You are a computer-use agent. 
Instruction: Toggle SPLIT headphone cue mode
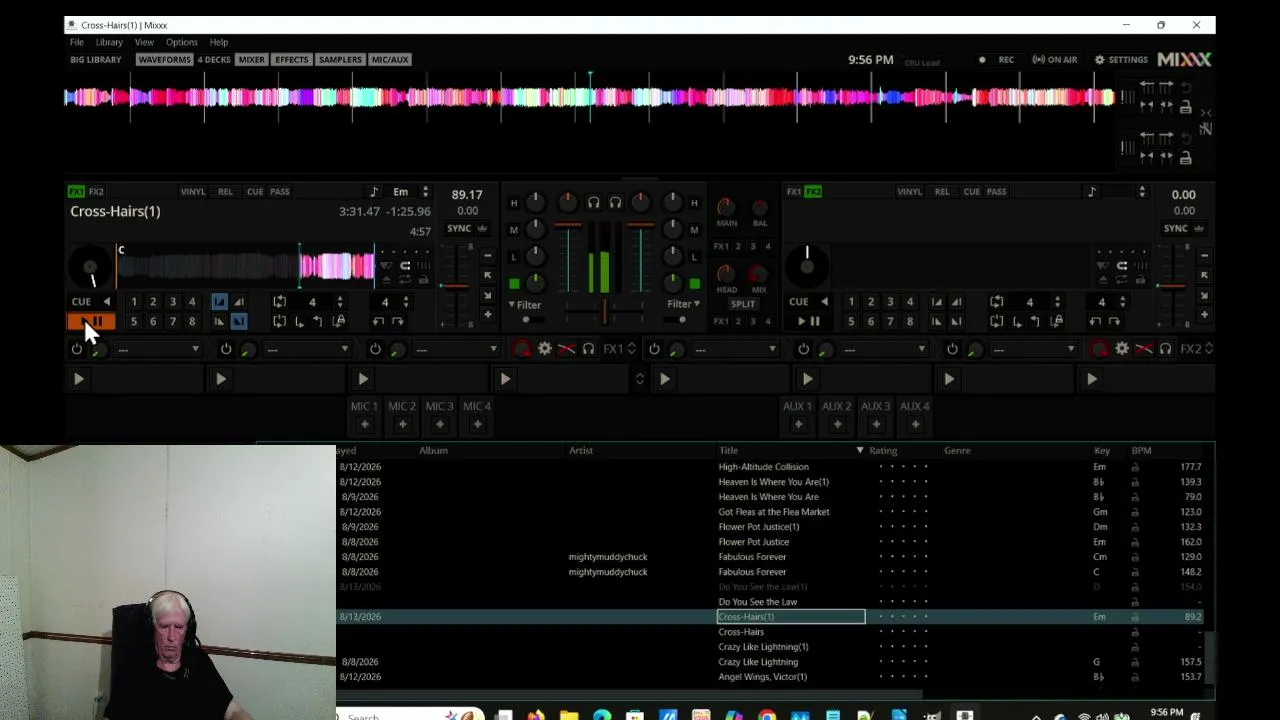click(743, 304)
